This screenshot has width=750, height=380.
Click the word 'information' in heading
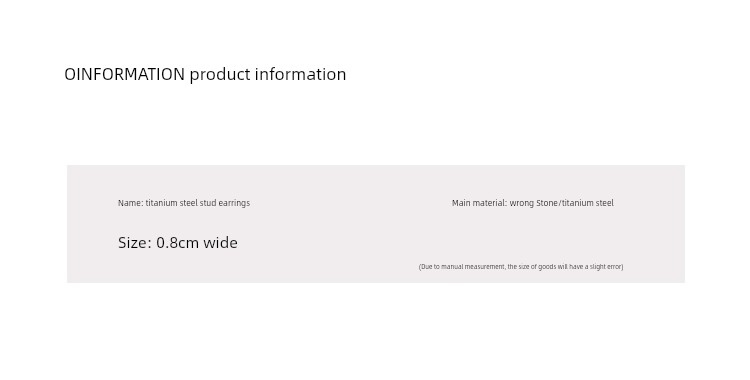[x=300, y=74]
